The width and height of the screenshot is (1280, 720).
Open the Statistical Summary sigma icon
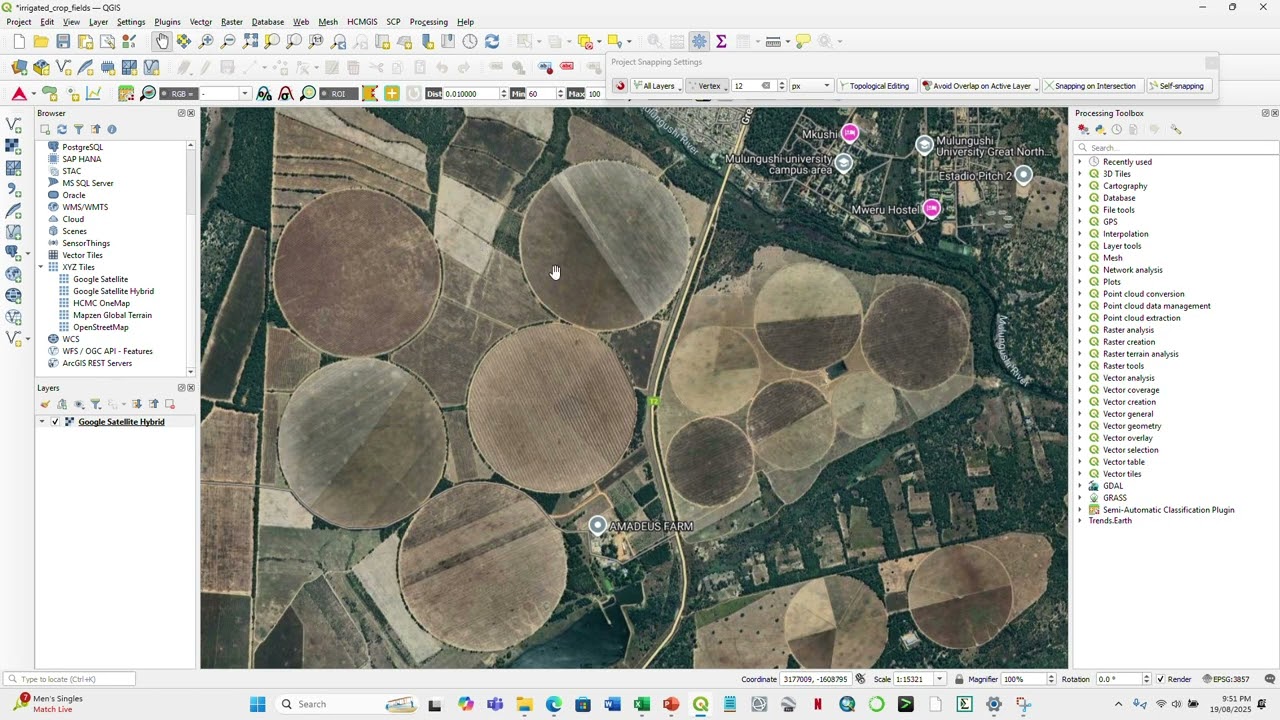click(x=721, y=41)
